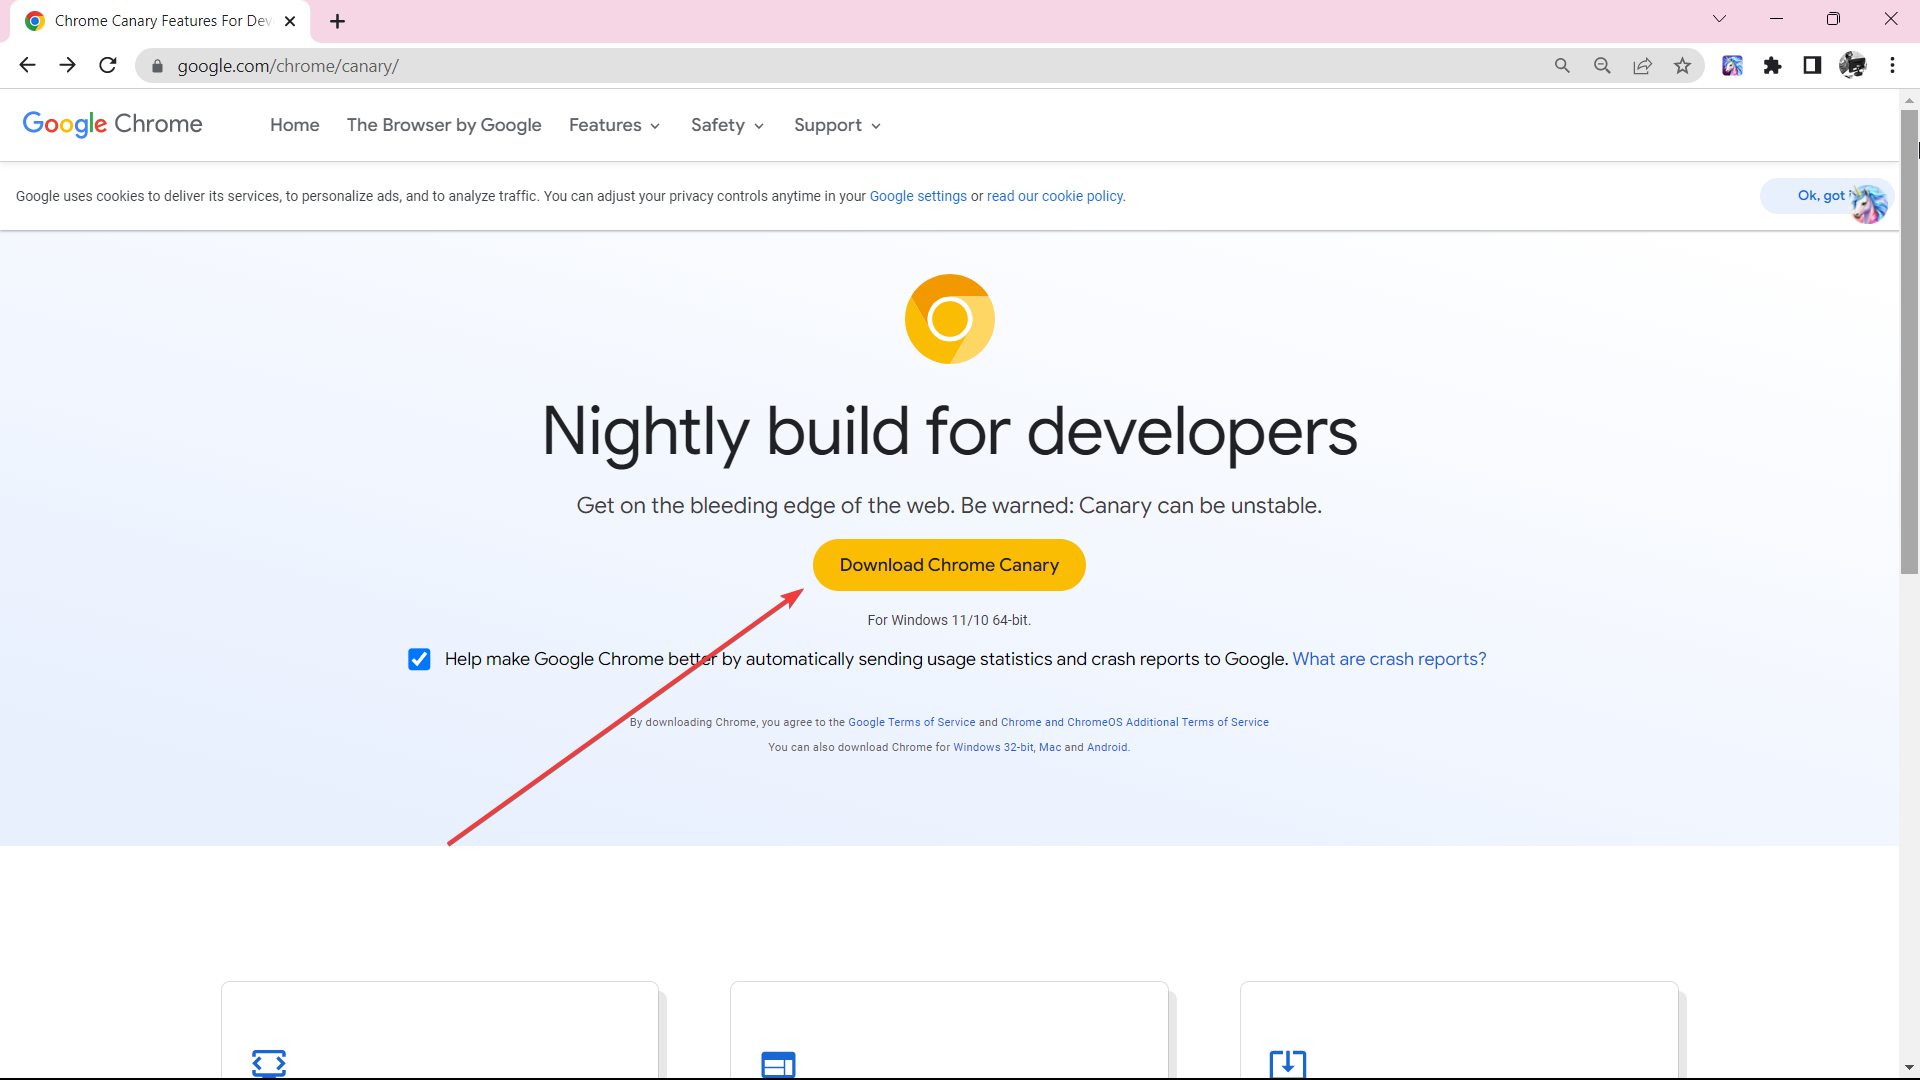Open the Extensions puzzle menu

1772,66
